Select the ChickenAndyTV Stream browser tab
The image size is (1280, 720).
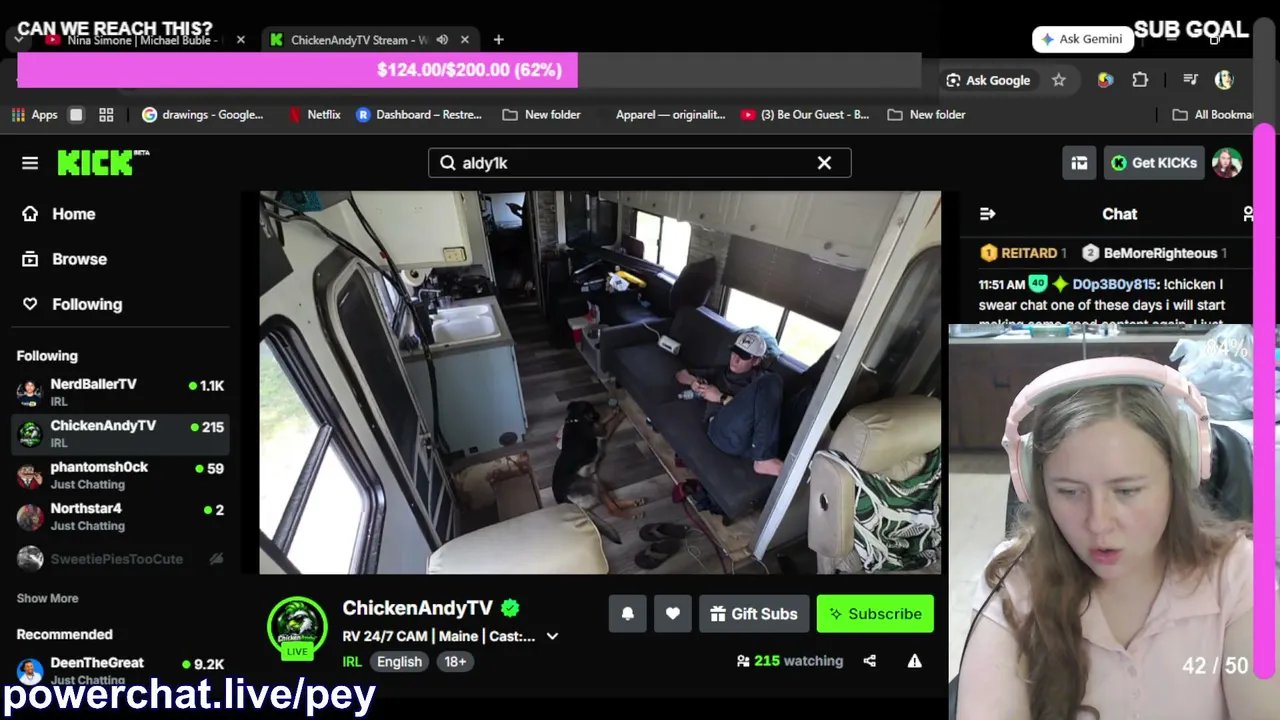point(360,40)
